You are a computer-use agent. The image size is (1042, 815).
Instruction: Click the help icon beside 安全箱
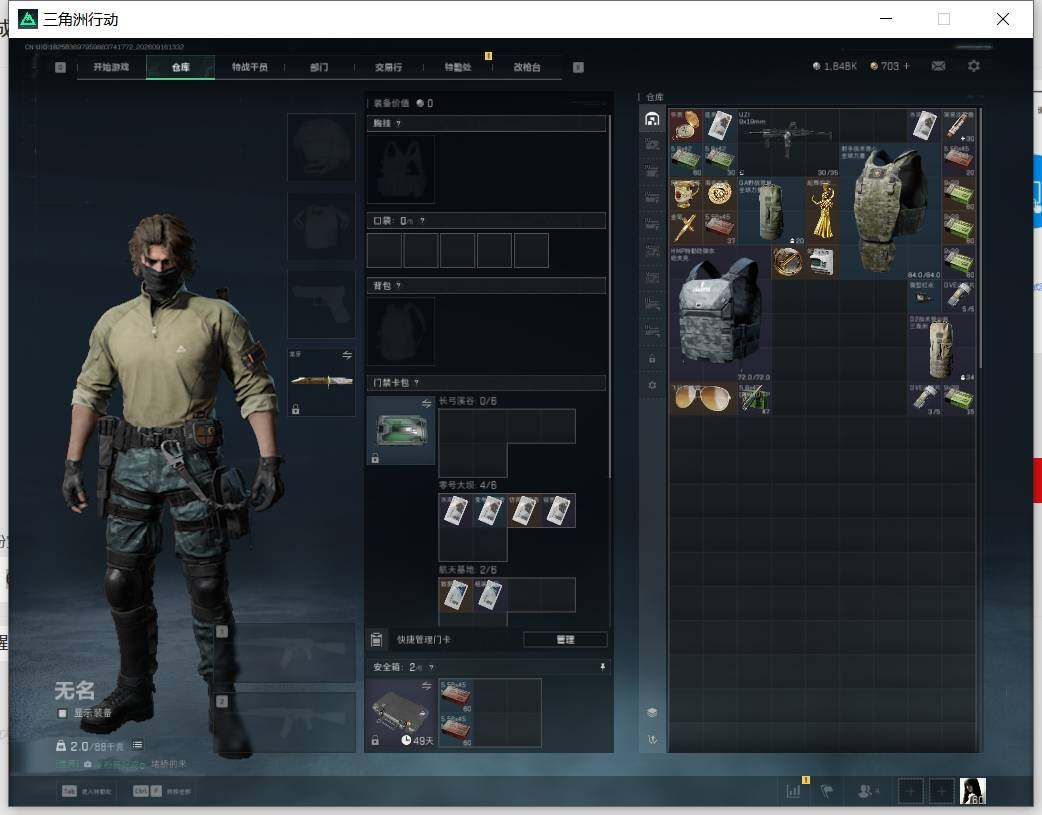point(431,667)
